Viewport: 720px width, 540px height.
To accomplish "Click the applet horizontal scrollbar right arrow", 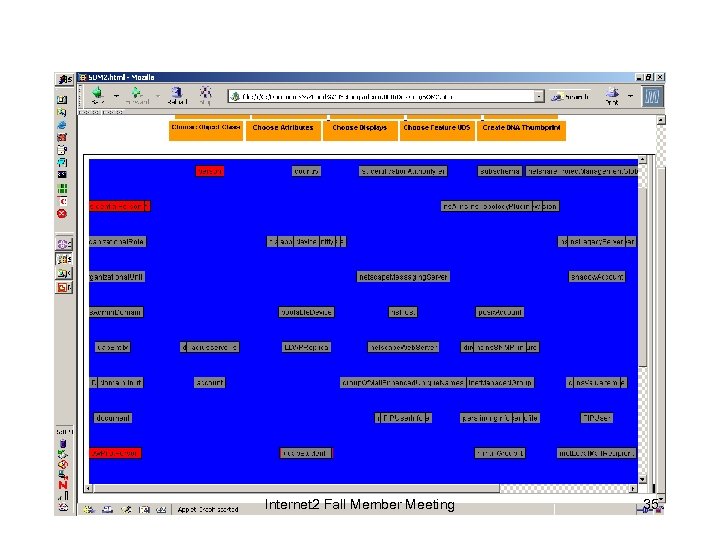I will pyautogui.click(x=633, y=489).
